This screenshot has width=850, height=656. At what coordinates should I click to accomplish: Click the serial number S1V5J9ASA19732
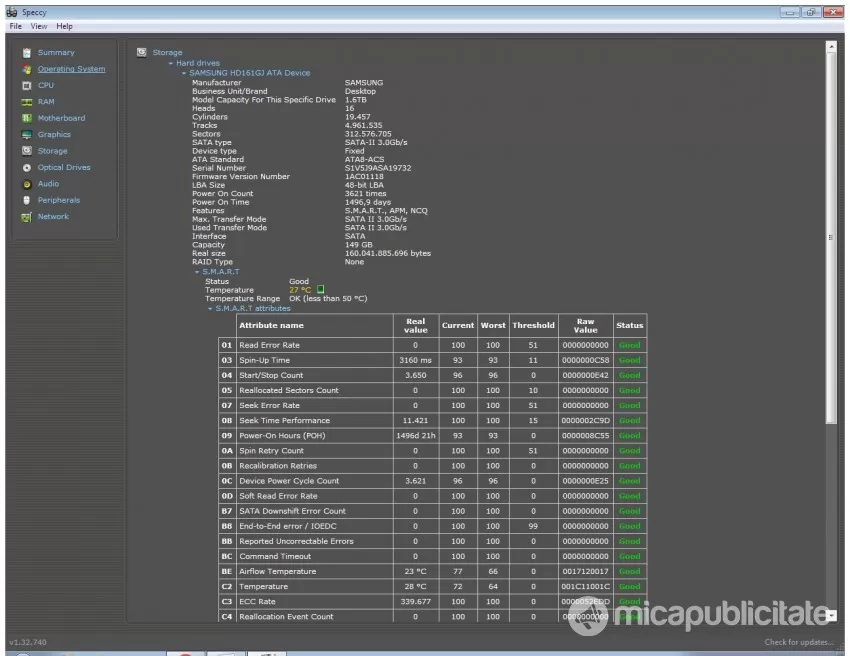[378, 168]
